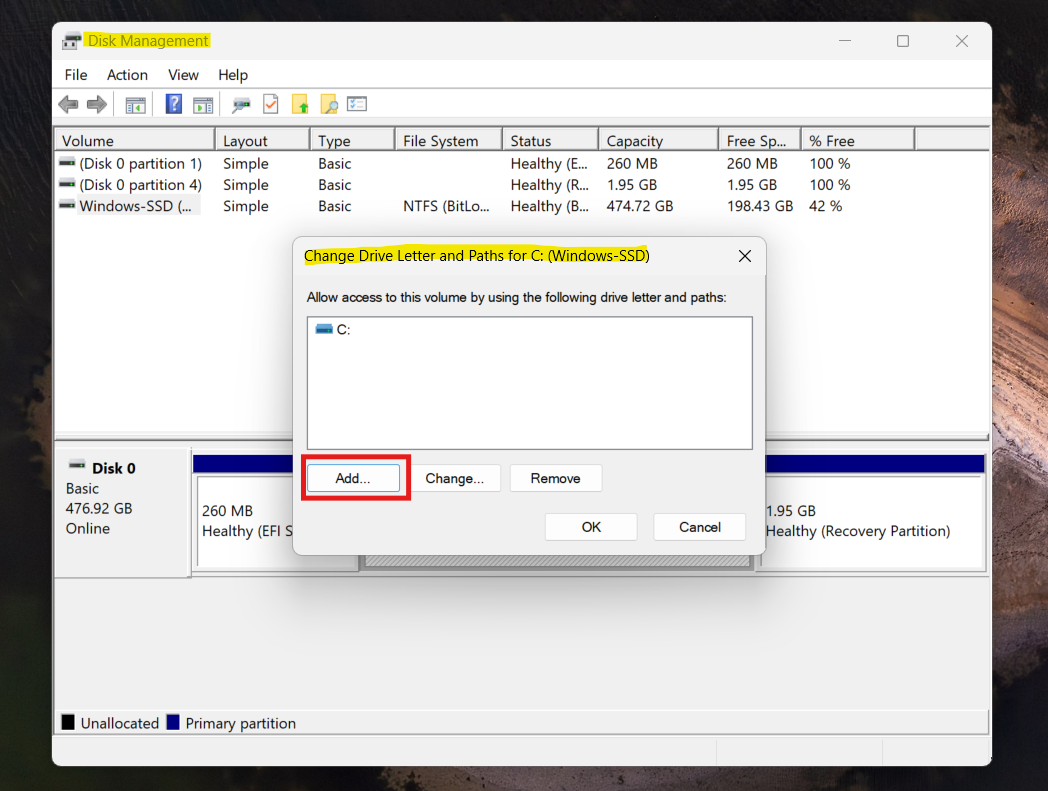Click the checklist settings toolbar icon

click(357, 104)
